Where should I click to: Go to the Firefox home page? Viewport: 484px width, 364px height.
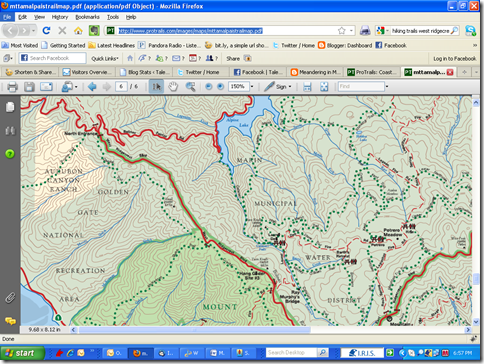[x=78, y=31]
